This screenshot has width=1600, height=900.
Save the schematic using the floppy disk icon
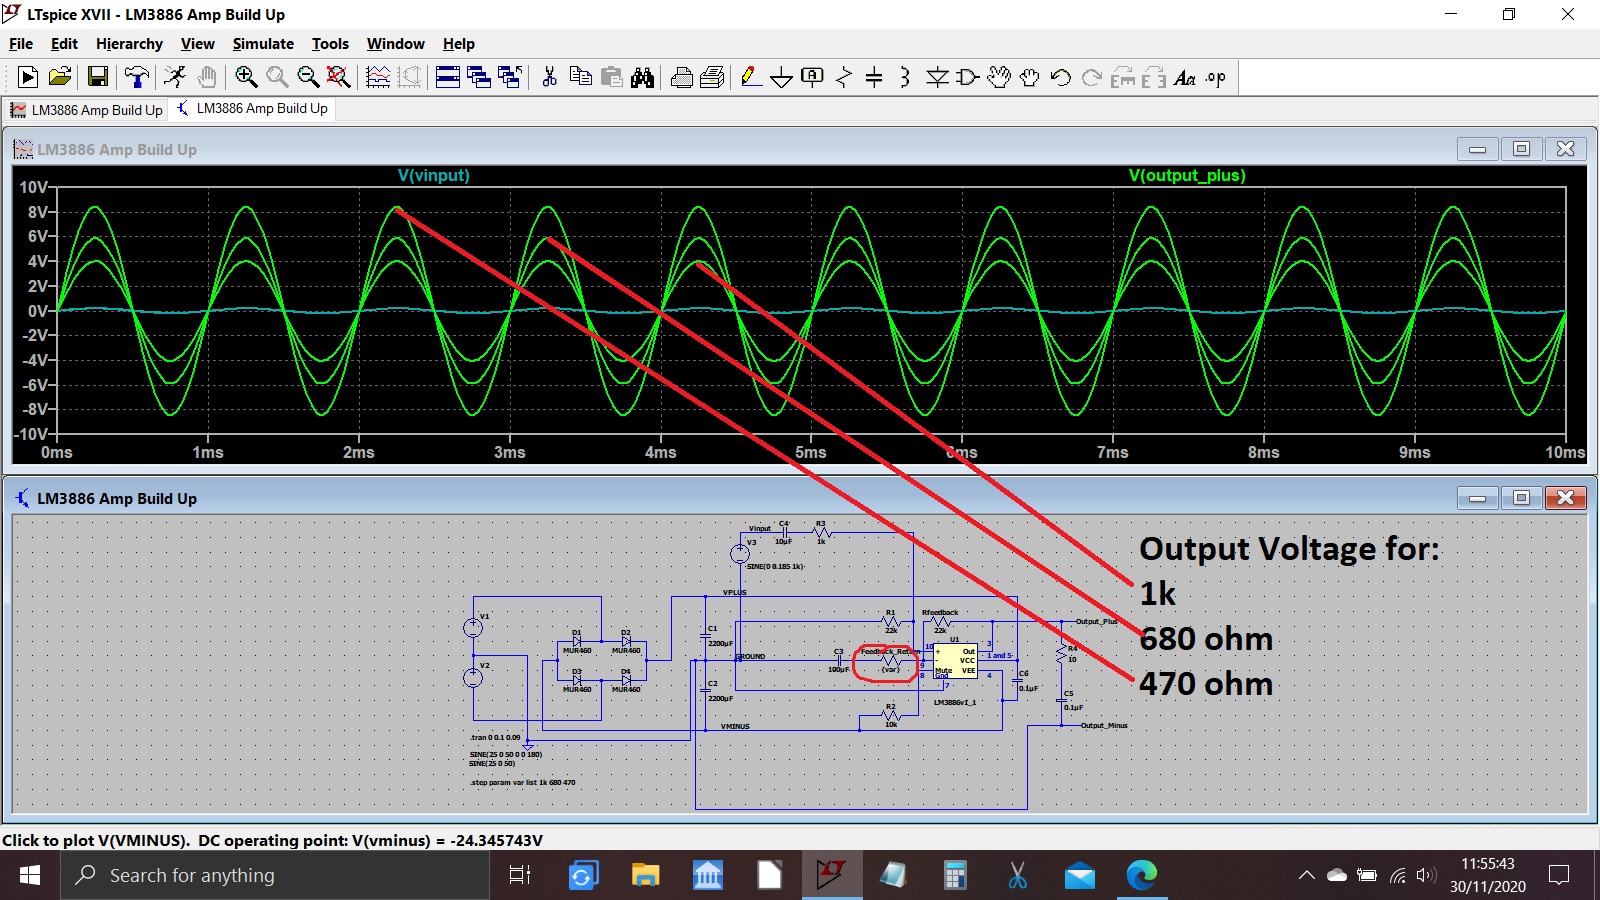(x=97, y=77)
